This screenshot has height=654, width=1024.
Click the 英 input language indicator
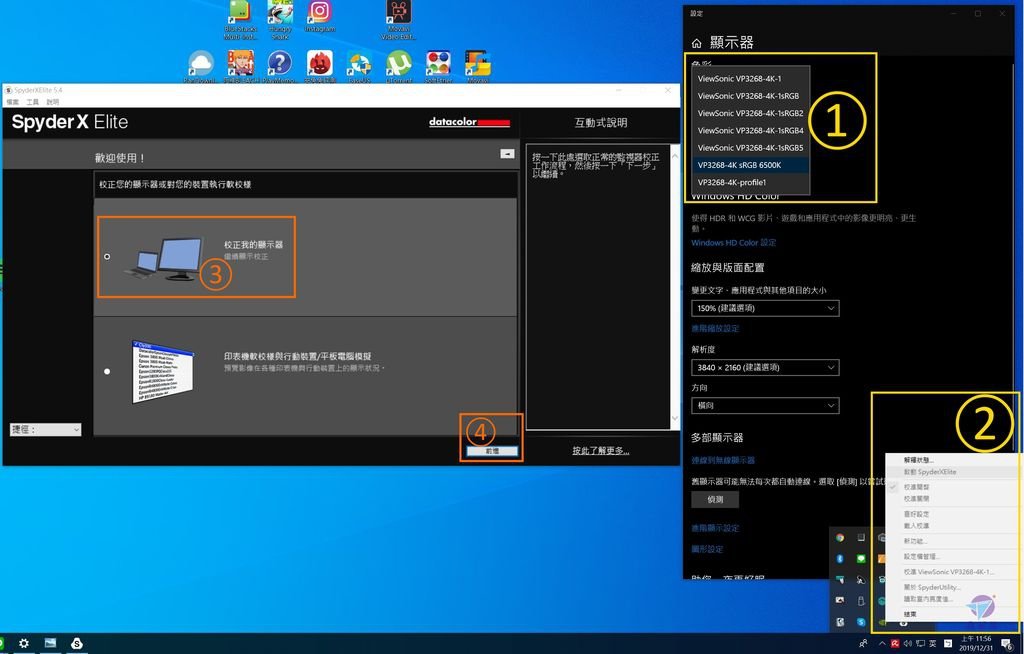coord(933,644)
